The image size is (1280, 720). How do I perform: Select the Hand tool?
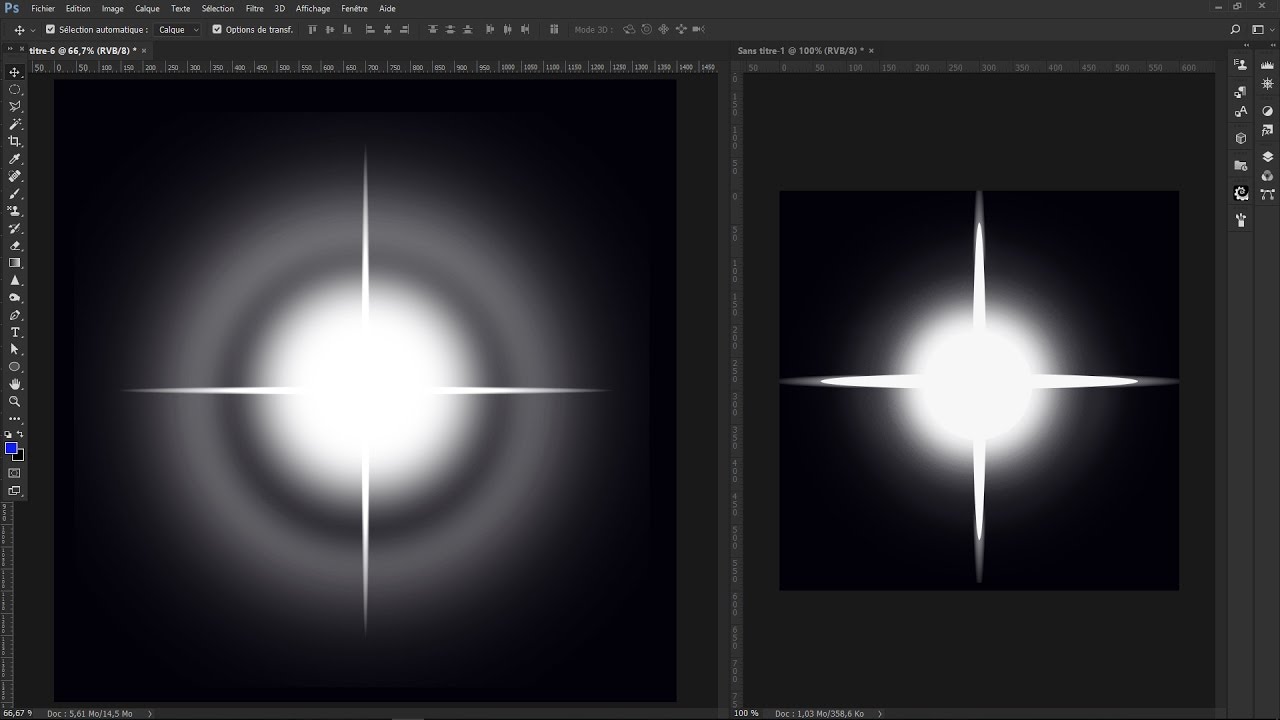point(15,384)
